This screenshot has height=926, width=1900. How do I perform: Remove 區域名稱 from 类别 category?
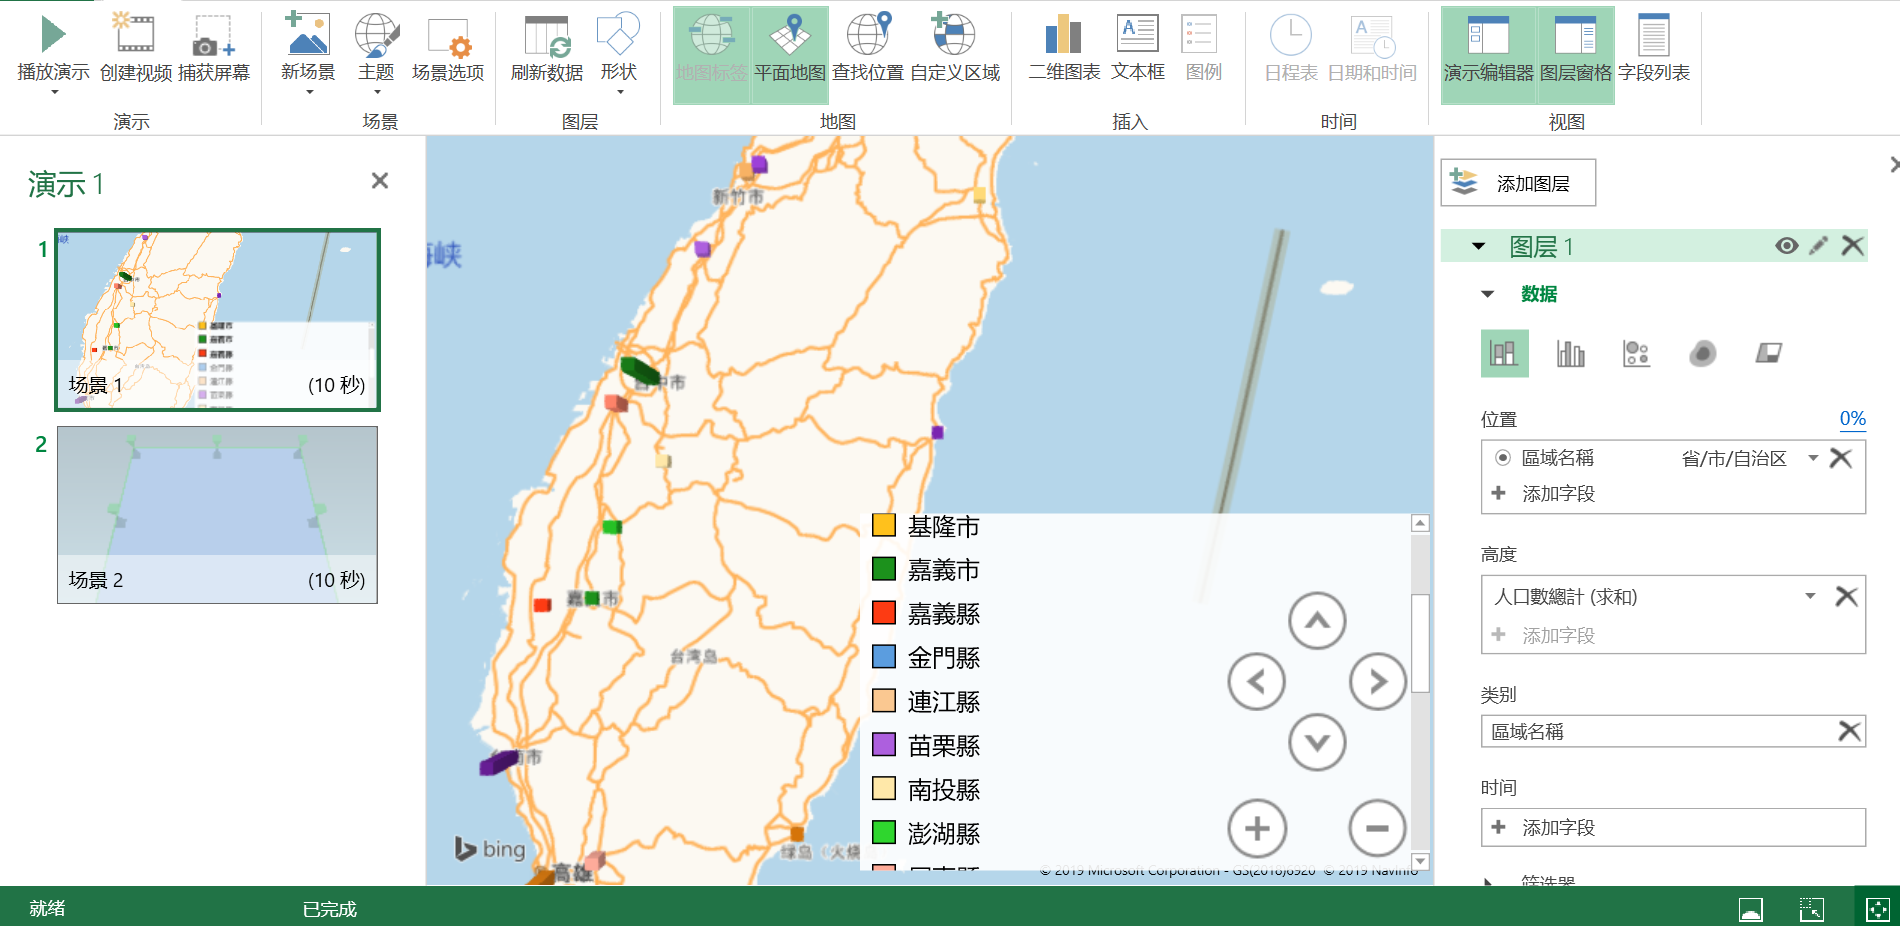(x=1849, y=731)
